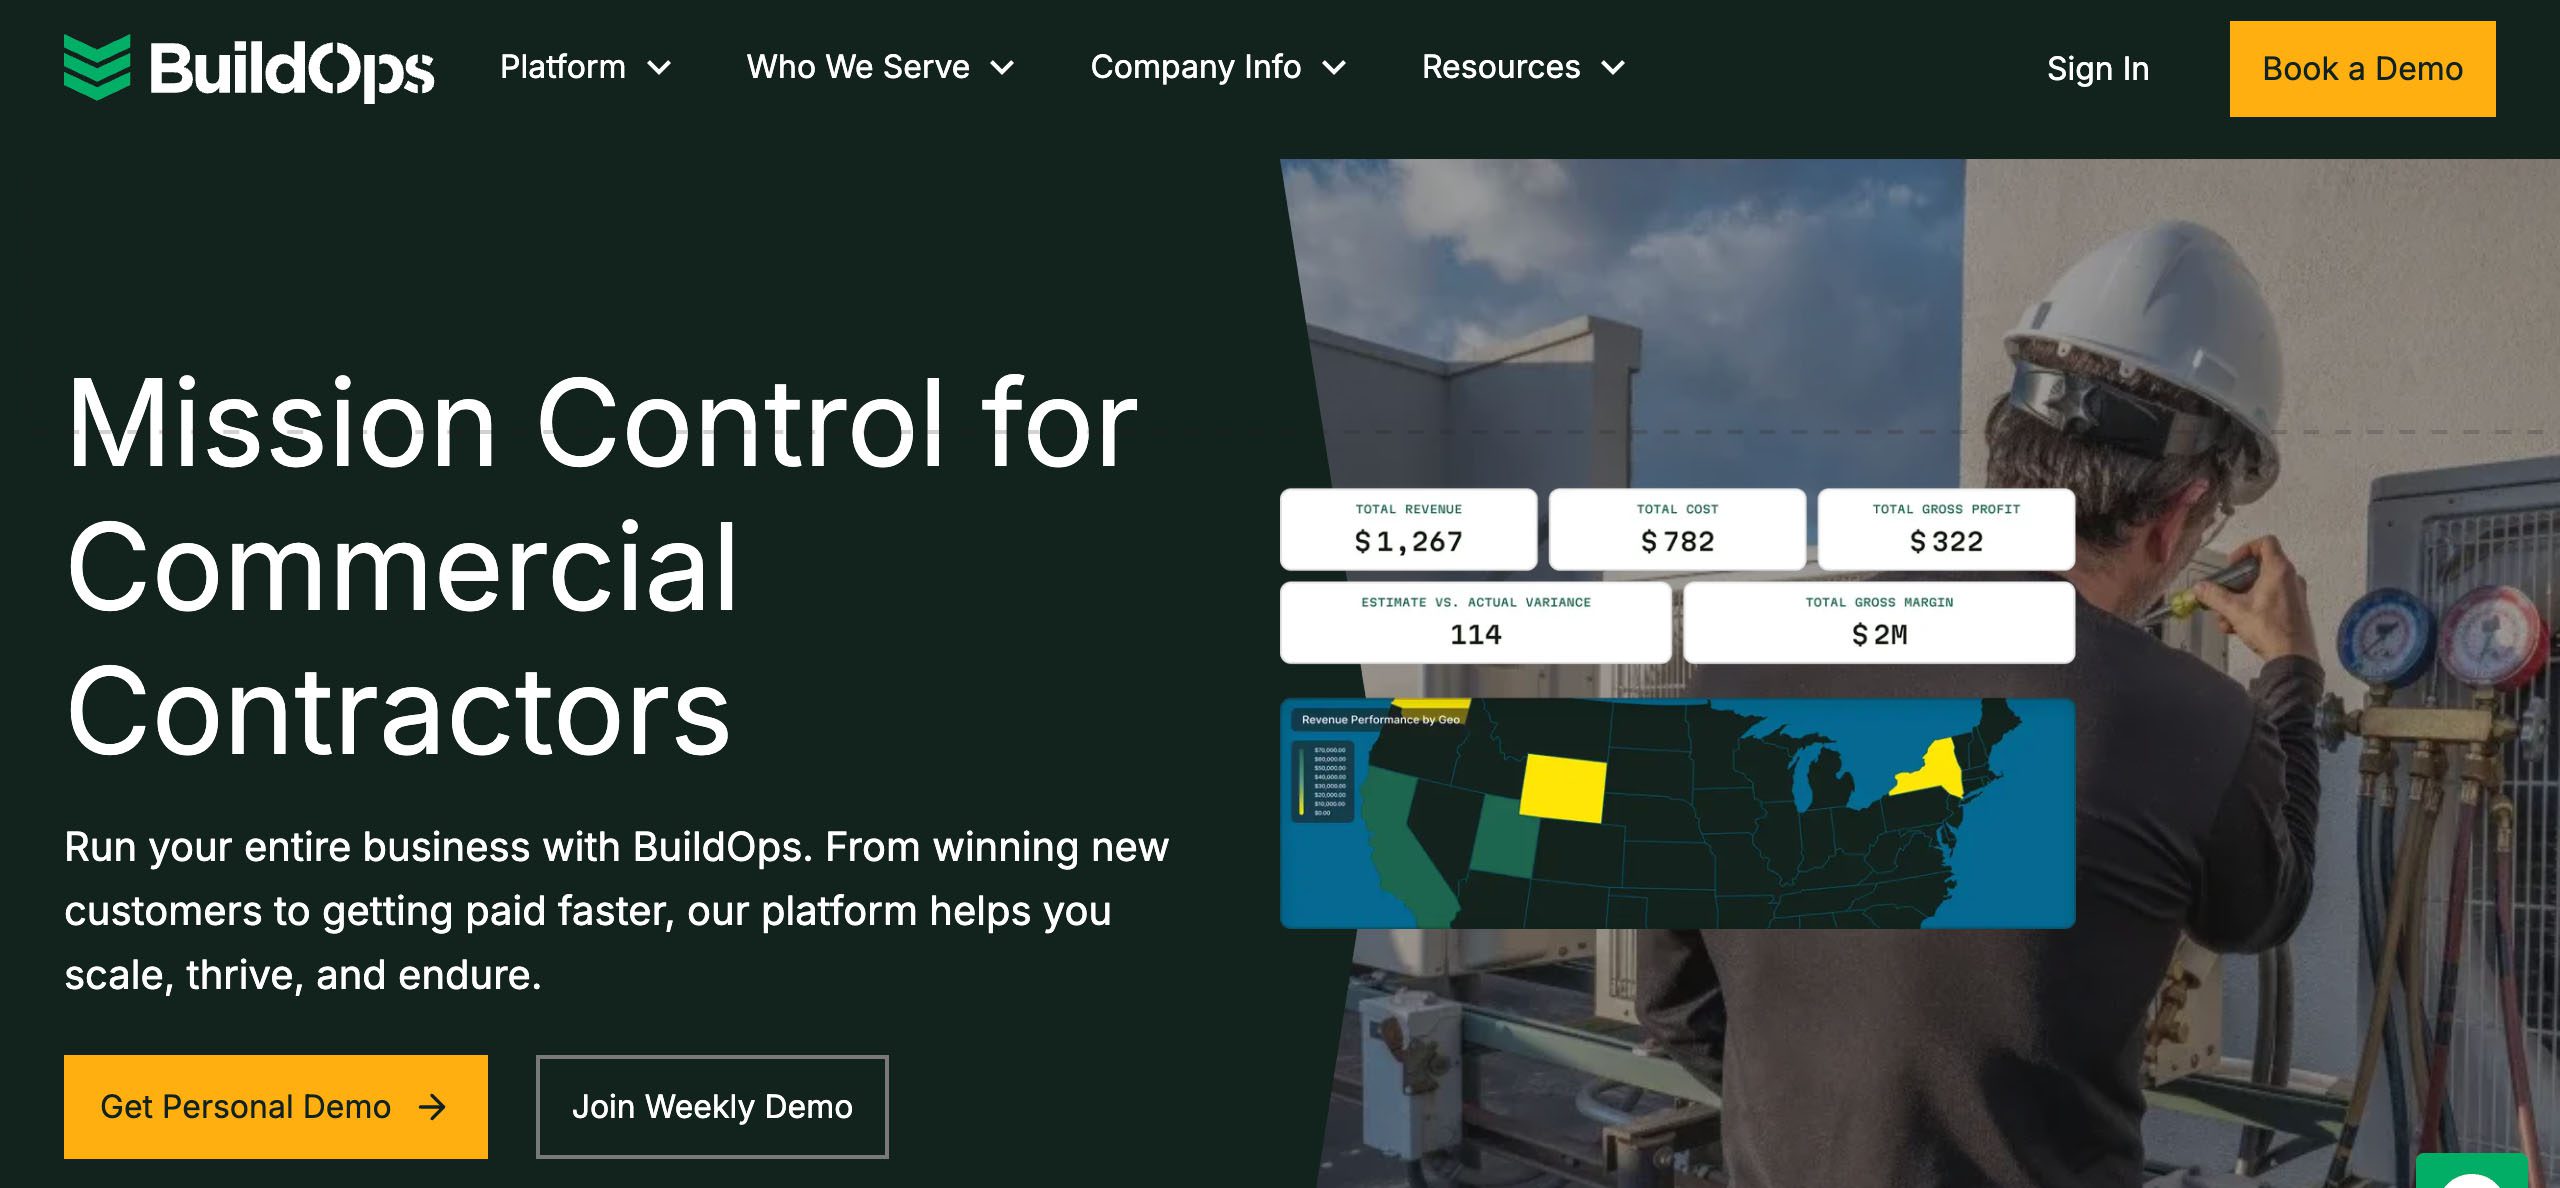
Task: Click the arrow icon in Get Personal Demo
Action: 432,1107
